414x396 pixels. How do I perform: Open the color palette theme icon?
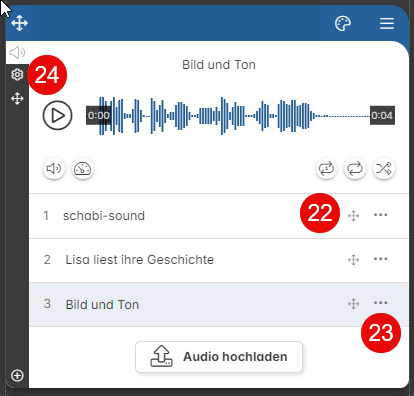pyautogui.click(x=343, y=24)
